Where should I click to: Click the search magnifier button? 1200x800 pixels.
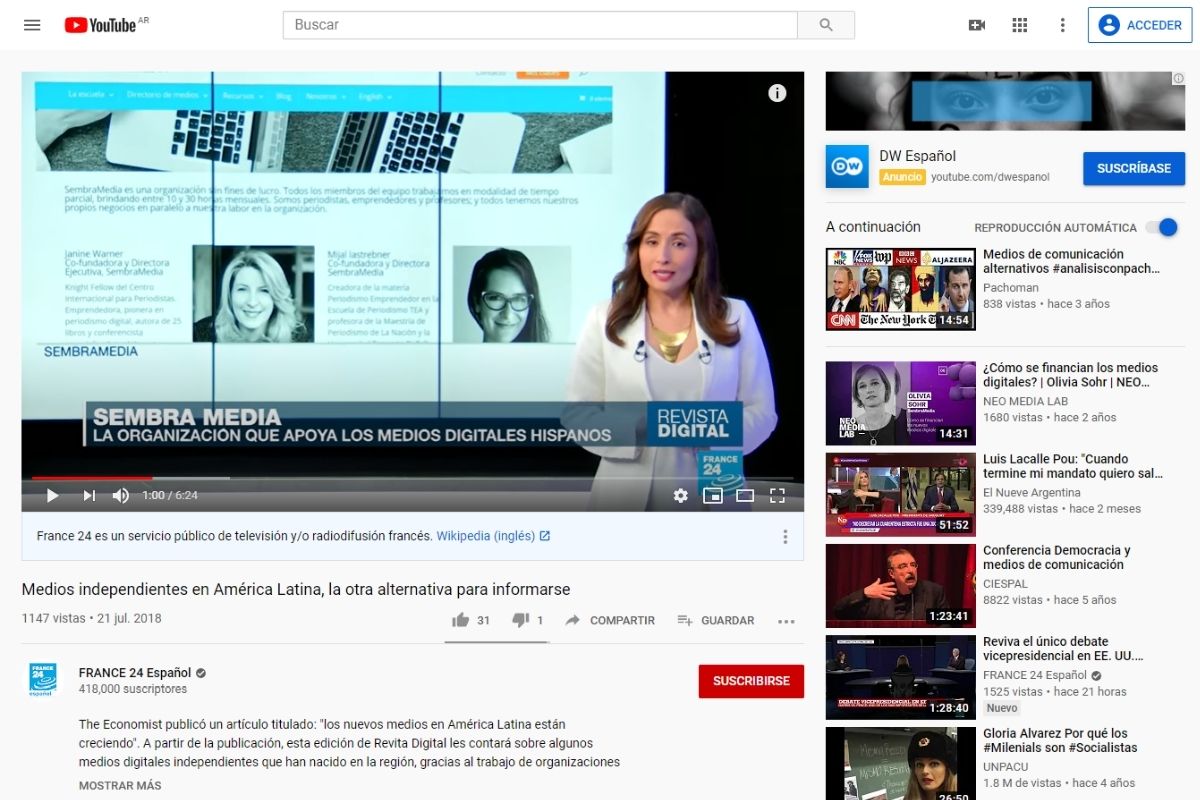(x=826, y=25)
